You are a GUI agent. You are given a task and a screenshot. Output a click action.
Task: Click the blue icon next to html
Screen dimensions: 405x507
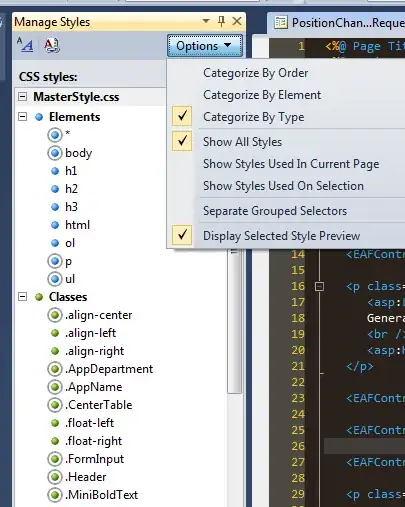click(55, 225)
